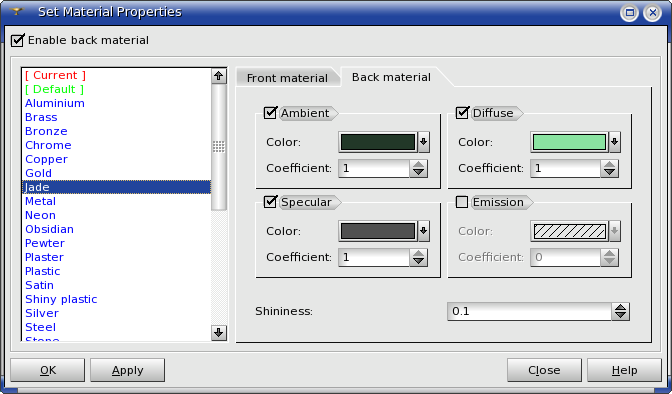Click the list scroll-up arrow icon

coord(219,76)
